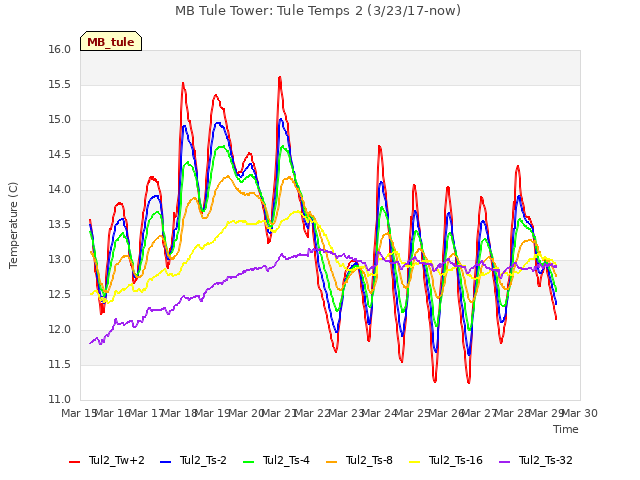This screenshot has height=480, width=640.
Task: Click the Tul2_Ts-8 legend label
Action: click(x=369, y=460)
